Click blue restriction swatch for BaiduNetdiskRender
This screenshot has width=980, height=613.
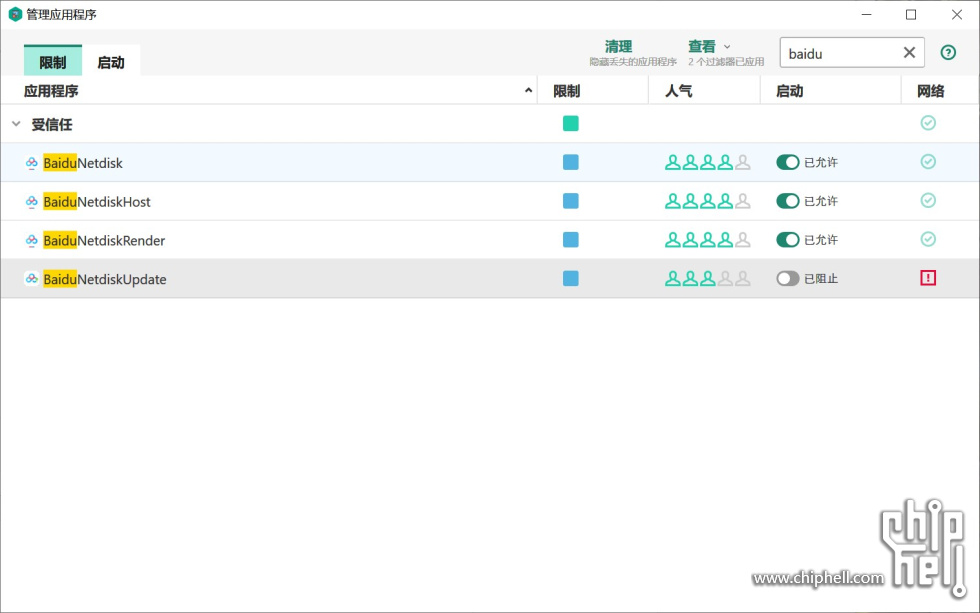pyautogui.click(x=571, y=240)
